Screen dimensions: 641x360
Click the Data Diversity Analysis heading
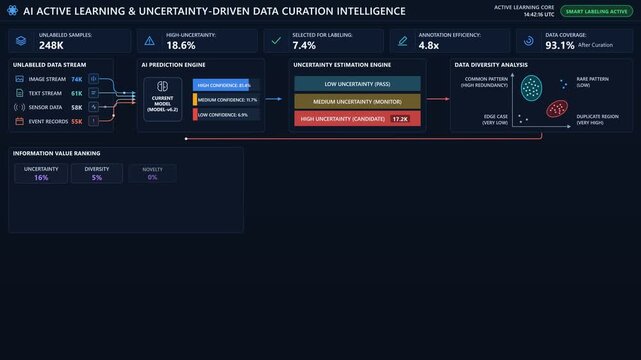pyautogui.click(x=491, y=65)
